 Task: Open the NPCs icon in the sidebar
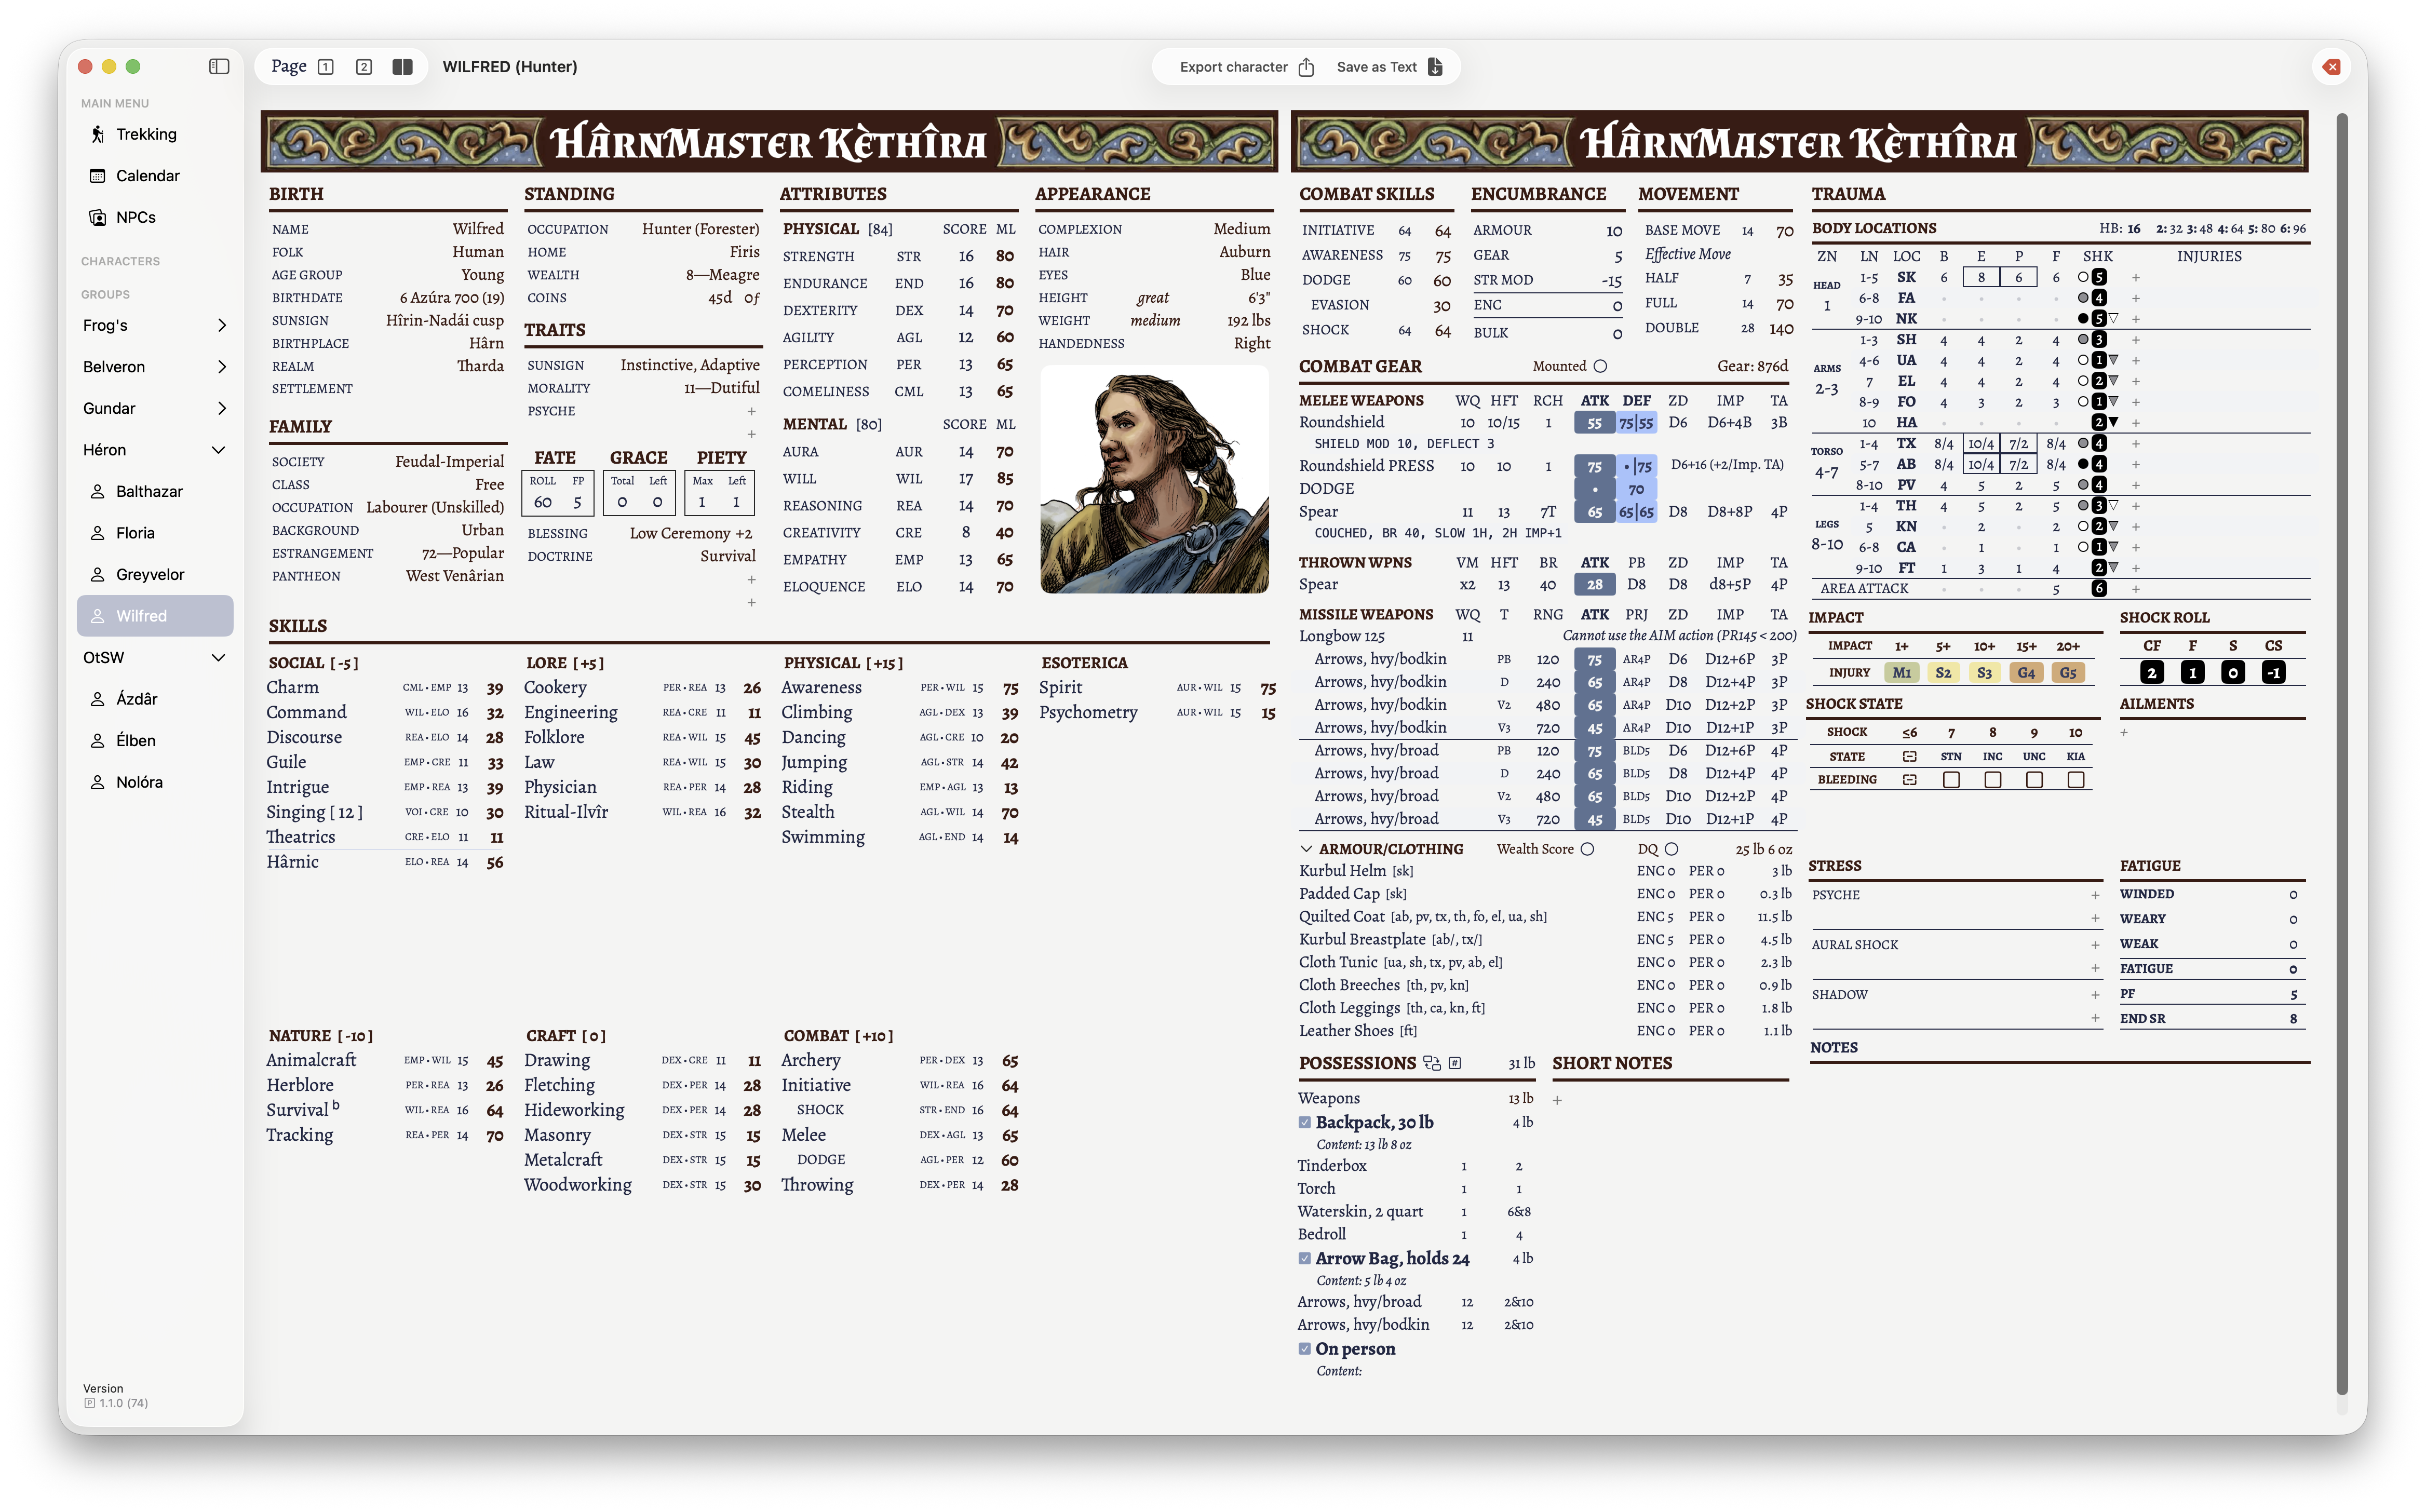pyautogui.click(x=97, y=217)
